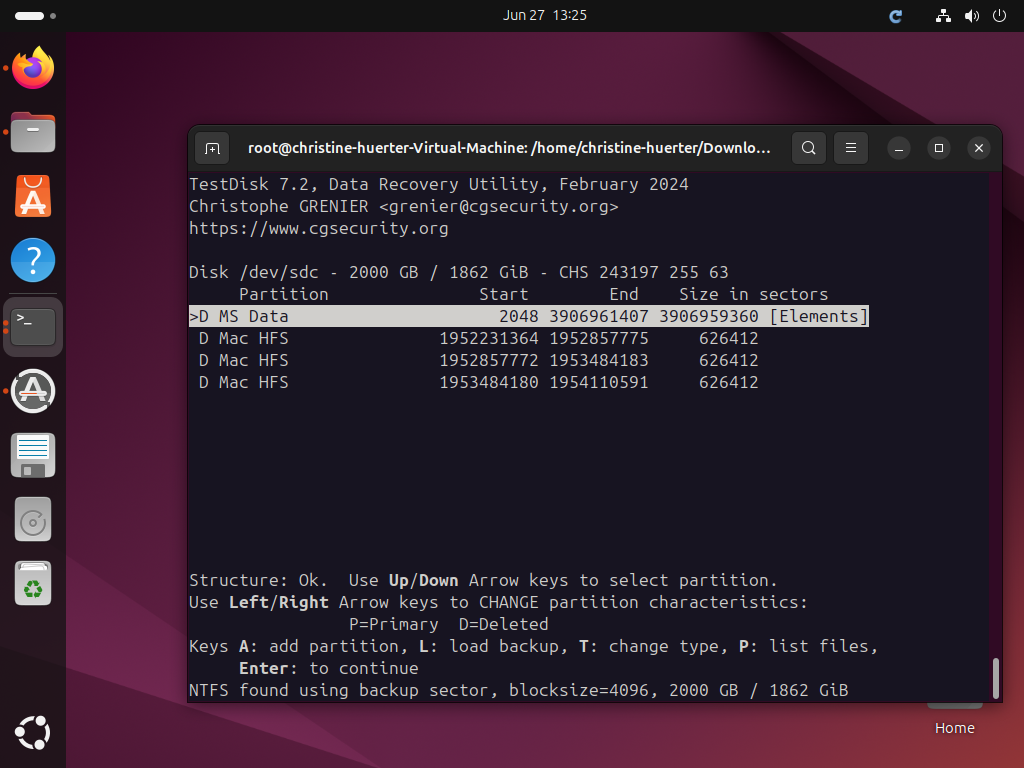Click the terminal window title text
This screenshot has width=1024, height=768.
509,148
